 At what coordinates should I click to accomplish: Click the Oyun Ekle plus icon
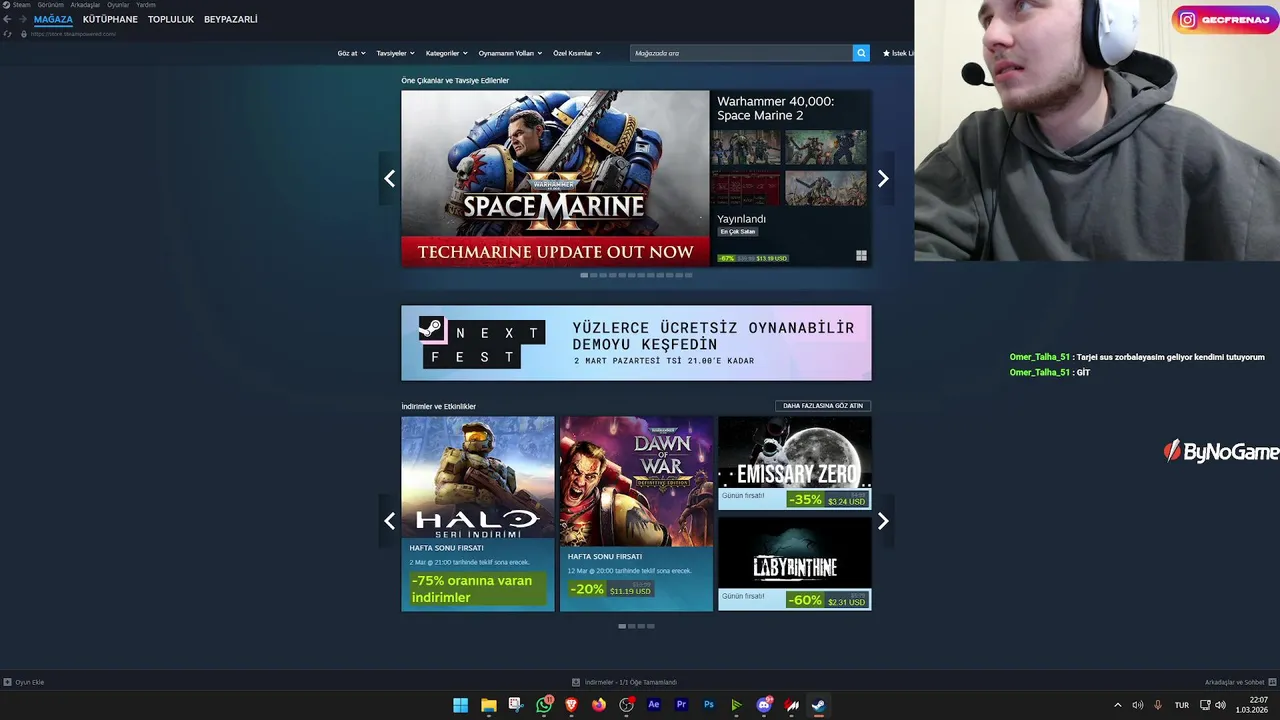click(x=7, y=682)
